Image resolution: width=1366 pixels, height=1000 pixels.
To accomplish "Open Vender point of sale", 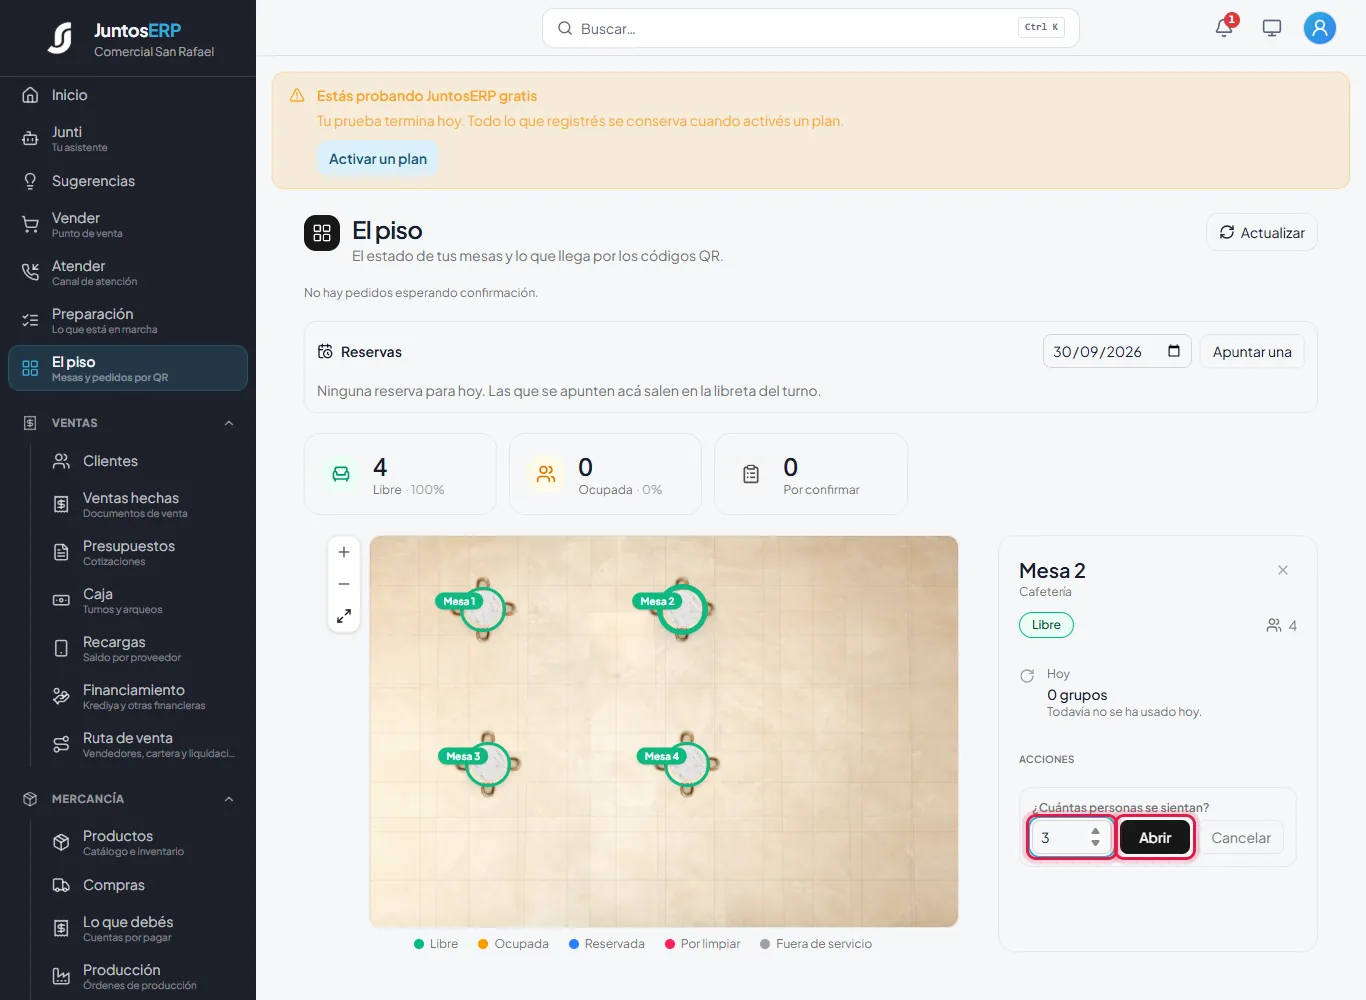I will (128, 224).
